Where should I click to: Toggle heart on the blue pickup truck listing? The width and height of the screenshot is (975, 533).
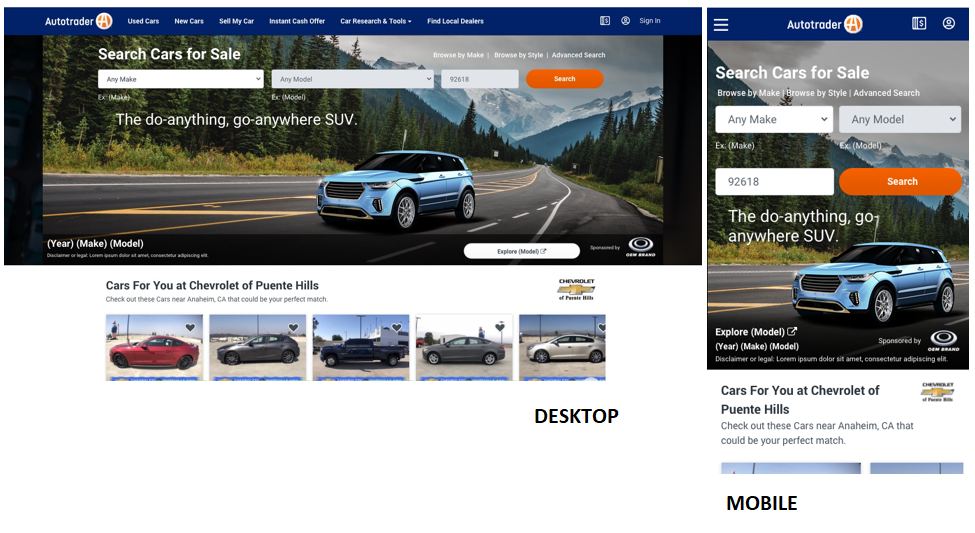coord(396,327)
